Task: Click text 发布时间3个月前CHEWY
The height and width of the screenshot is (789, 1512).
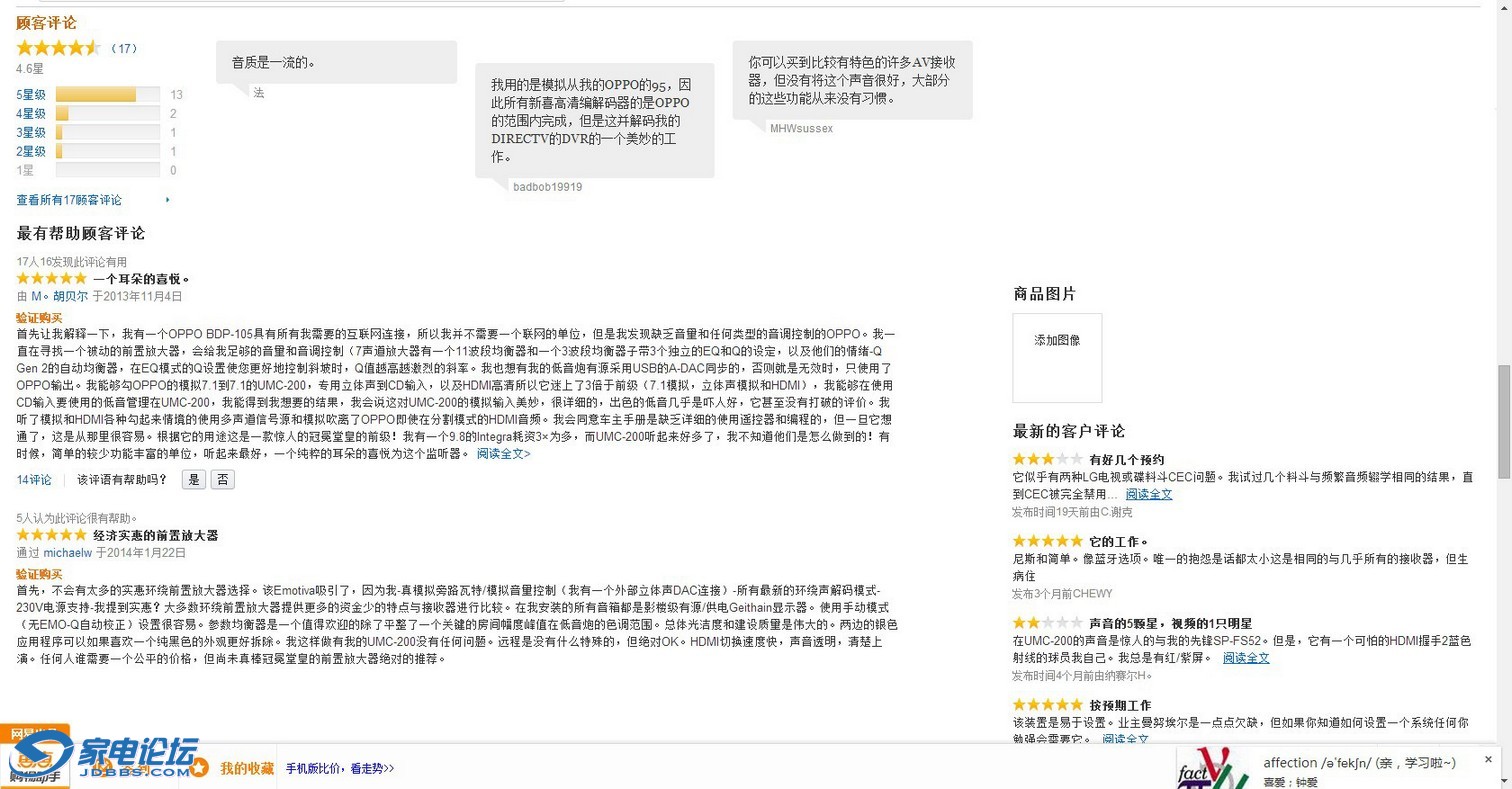Action: [1062, 593]
